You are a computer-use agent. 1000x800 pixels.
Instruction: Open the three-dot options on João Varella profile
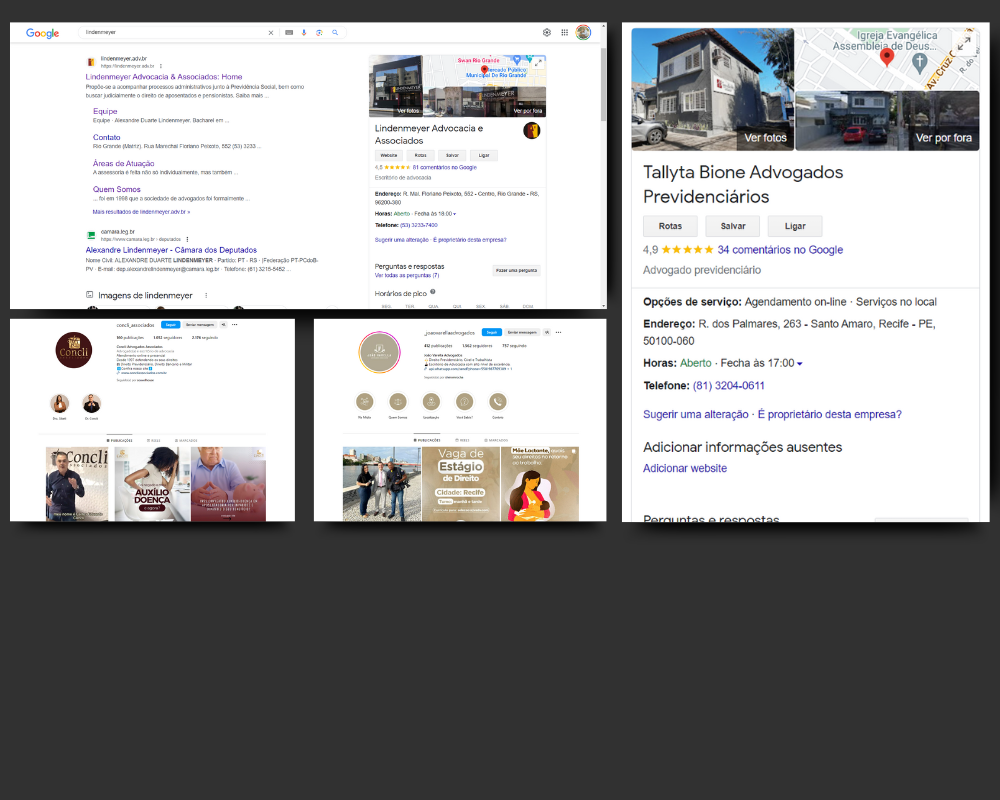pos(559,332)
